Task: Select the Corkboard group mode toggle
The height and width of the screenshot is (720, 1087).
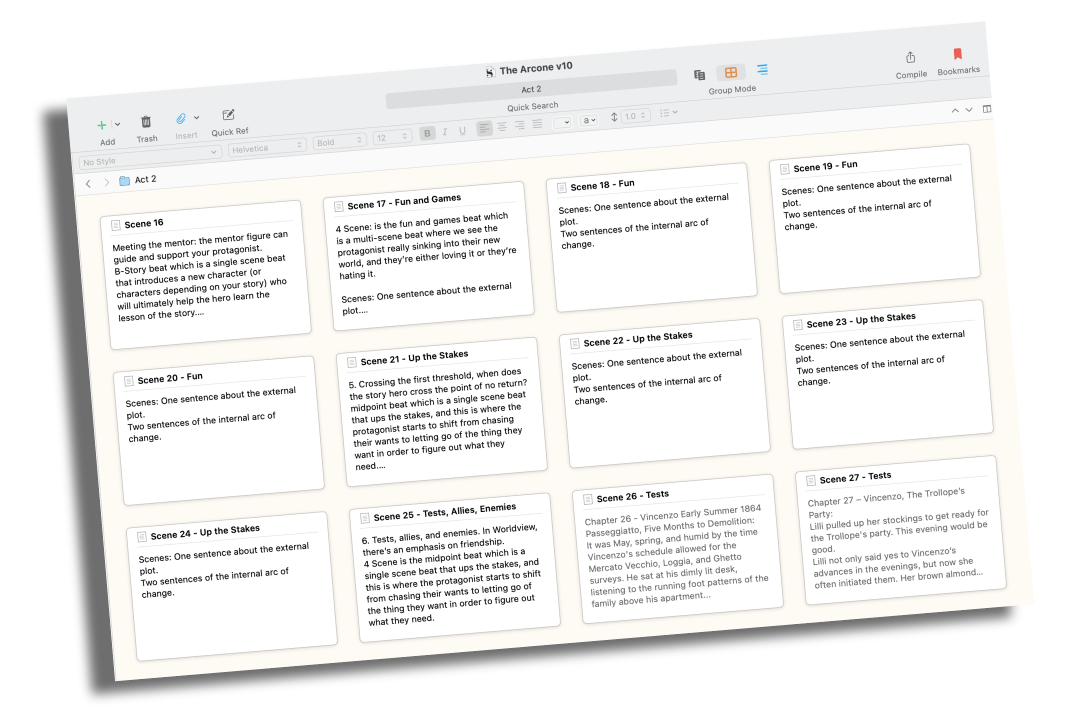Action: pos(731,73)
